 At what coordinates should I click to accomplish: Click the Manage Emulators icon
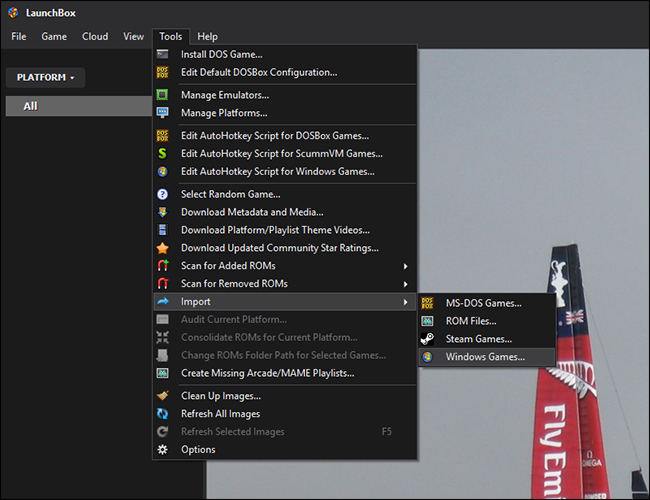(x=162, y=95)
